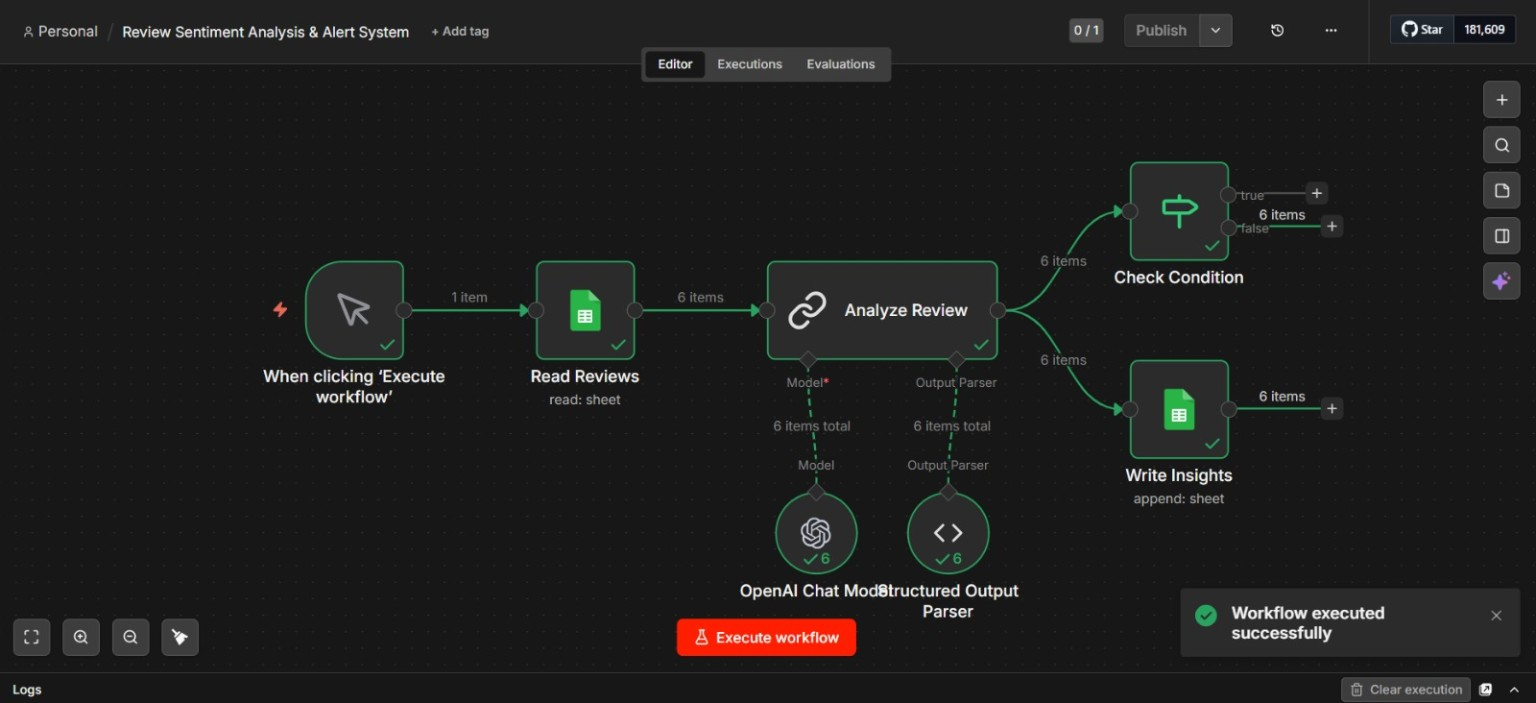1536x703 pixels.
Task: Add node after Write Insights output
Action: [x=1331, y=408]
